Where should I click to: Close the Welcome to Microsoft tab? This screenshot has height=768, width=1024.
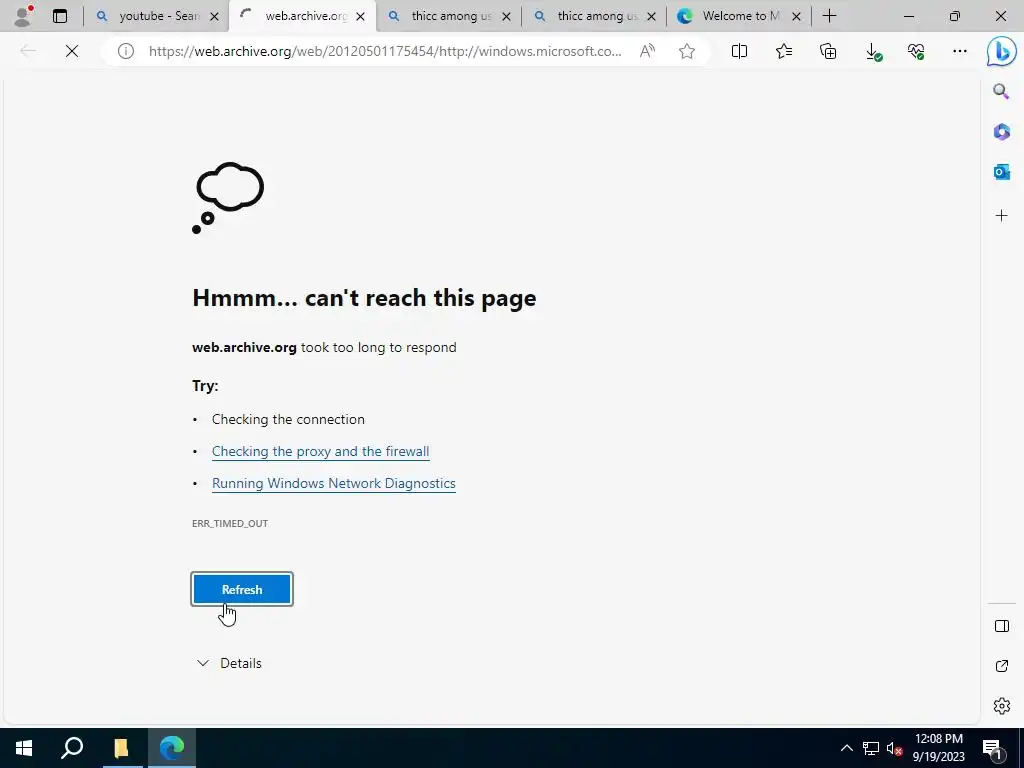coord(796,16)
